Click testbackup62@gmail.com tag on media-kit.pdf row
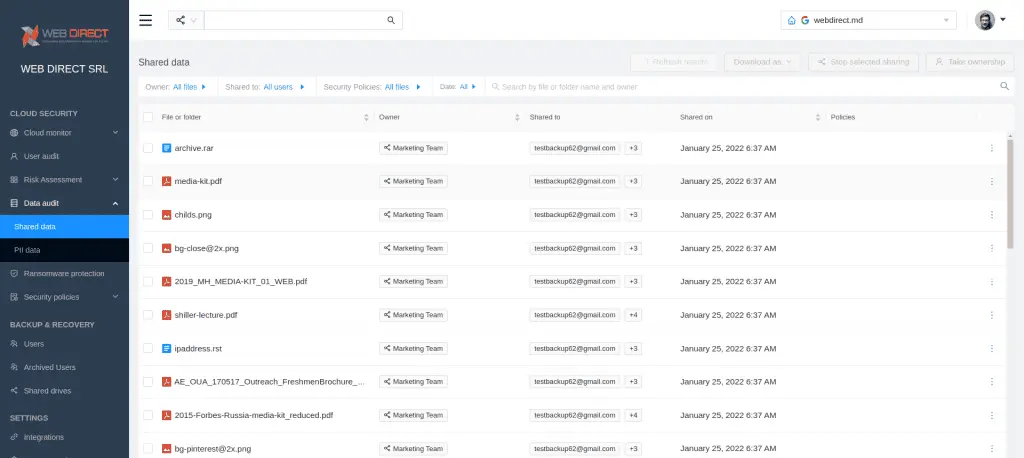Screen dimensions: 1024x458 coord(575,181)
